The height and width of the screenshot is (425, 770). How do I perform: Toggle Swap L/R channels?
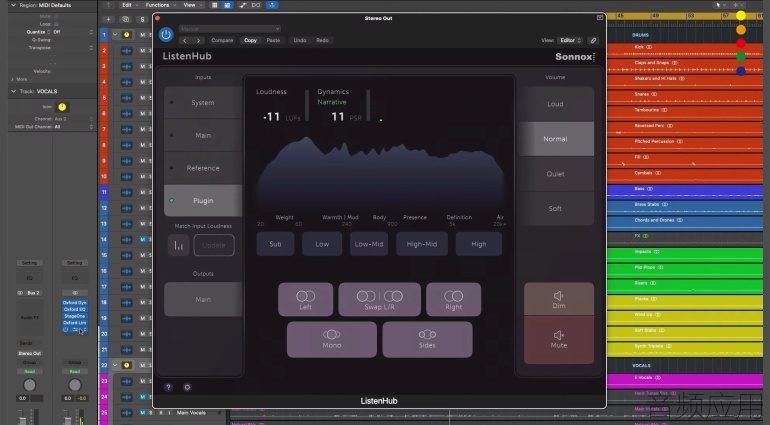pyautogui.click(x=379, y=300)
